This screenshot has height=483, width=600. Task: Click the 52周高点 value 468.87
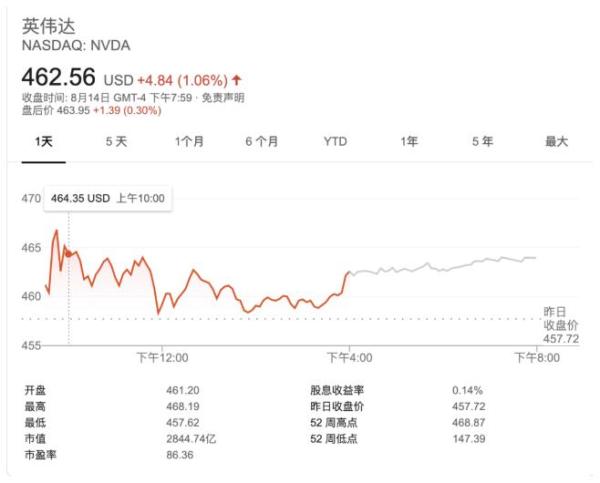pos(467,422)
